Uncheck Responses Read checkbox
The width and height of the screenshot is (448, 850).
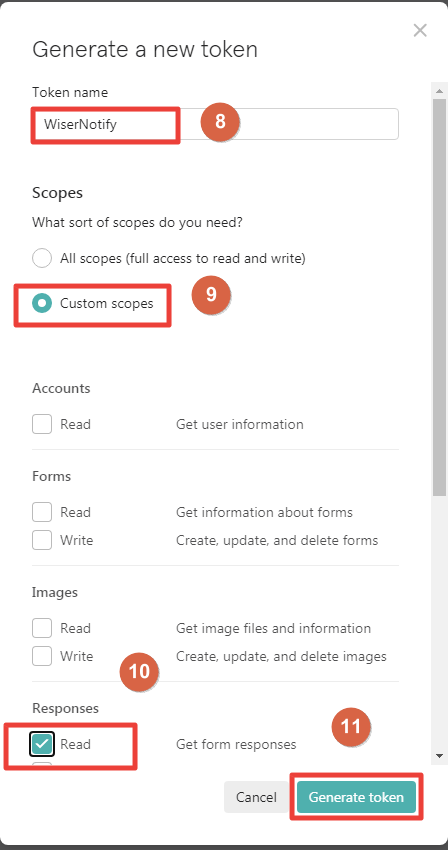(42, 744)
